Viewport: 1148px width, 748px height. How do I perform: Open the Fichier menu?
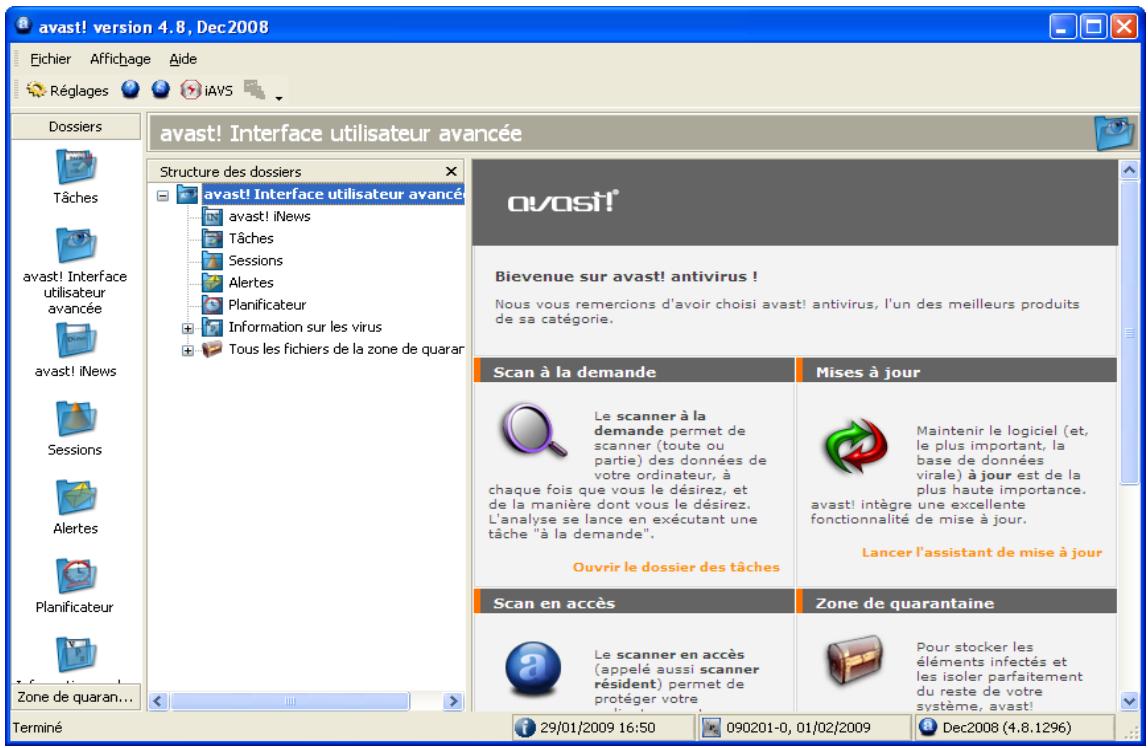click(x=51, y=59)
